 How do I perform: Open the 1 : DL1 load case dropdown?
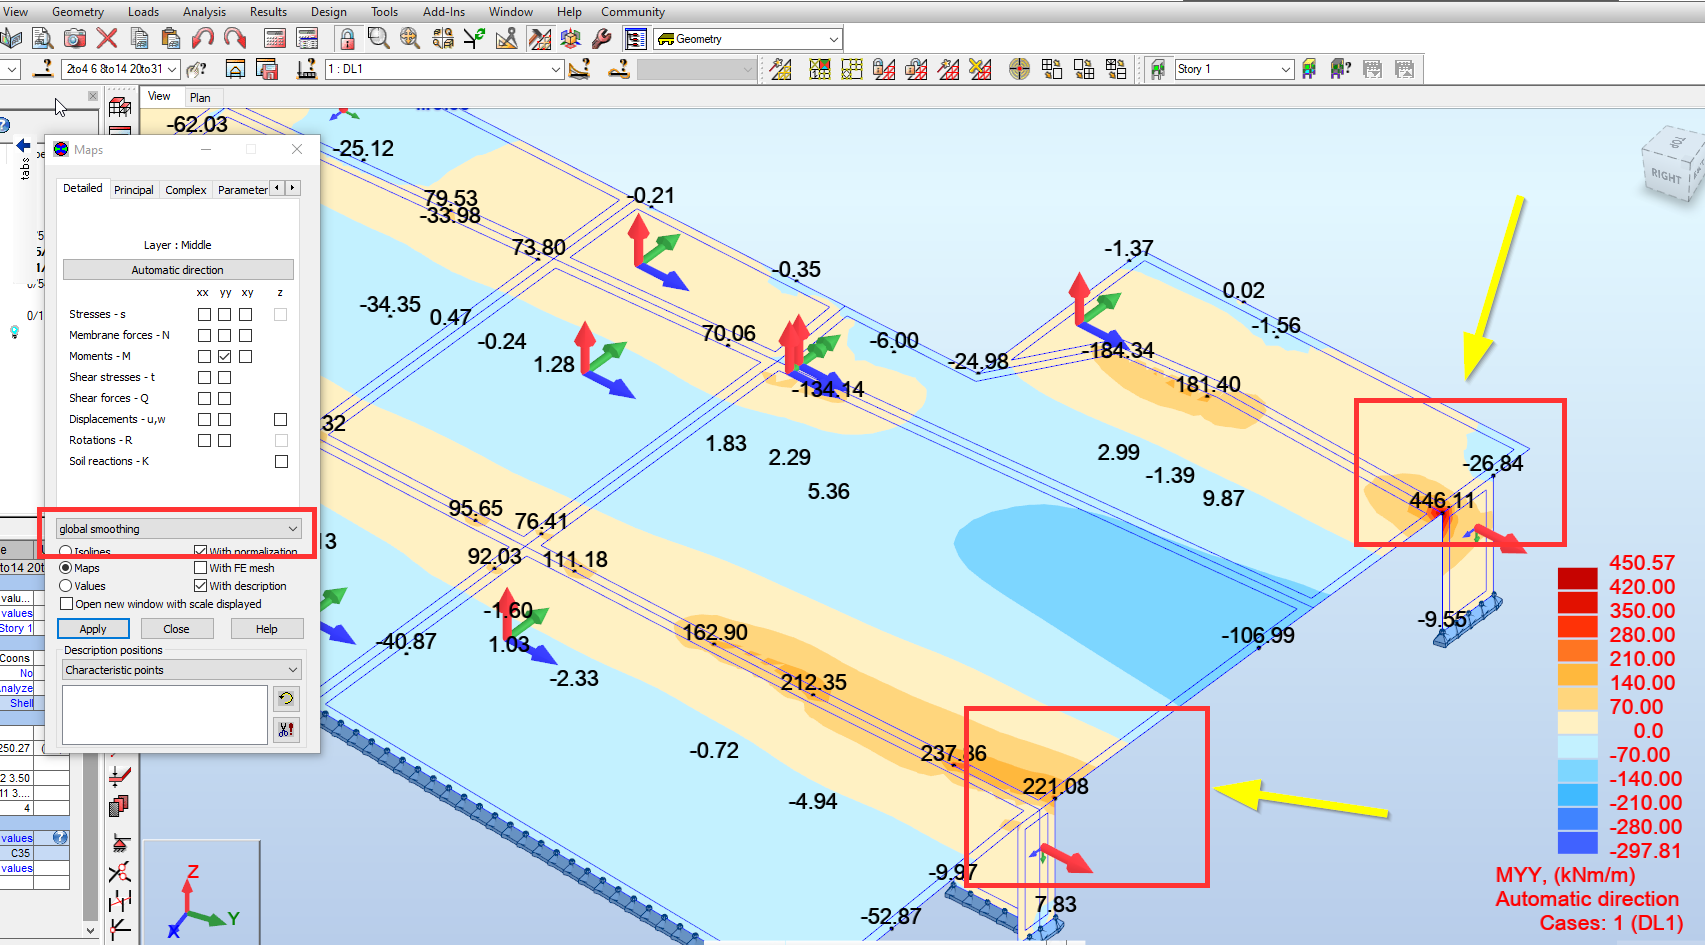click(x=558, y=69)
